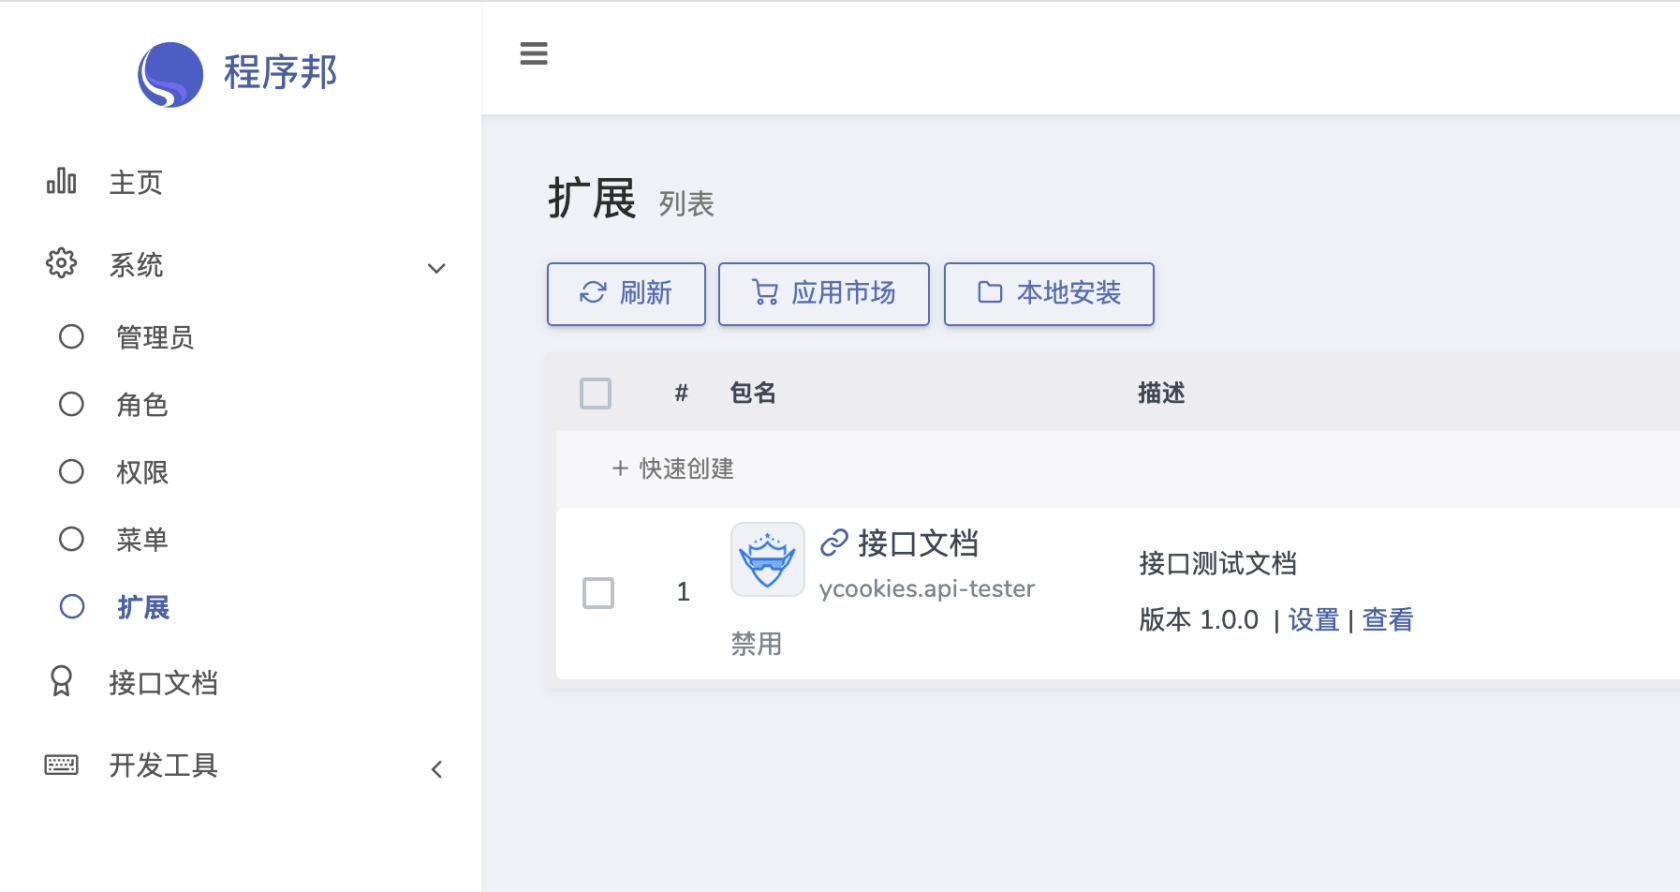Click the hamburger menu icon
The image size is (1680, 892).
[534, 54]
